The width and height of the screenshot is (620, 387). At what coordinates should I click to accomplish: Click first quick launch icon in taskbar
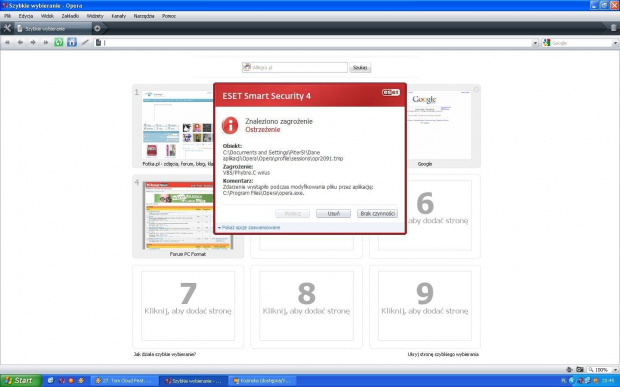[x=51, y=381]
